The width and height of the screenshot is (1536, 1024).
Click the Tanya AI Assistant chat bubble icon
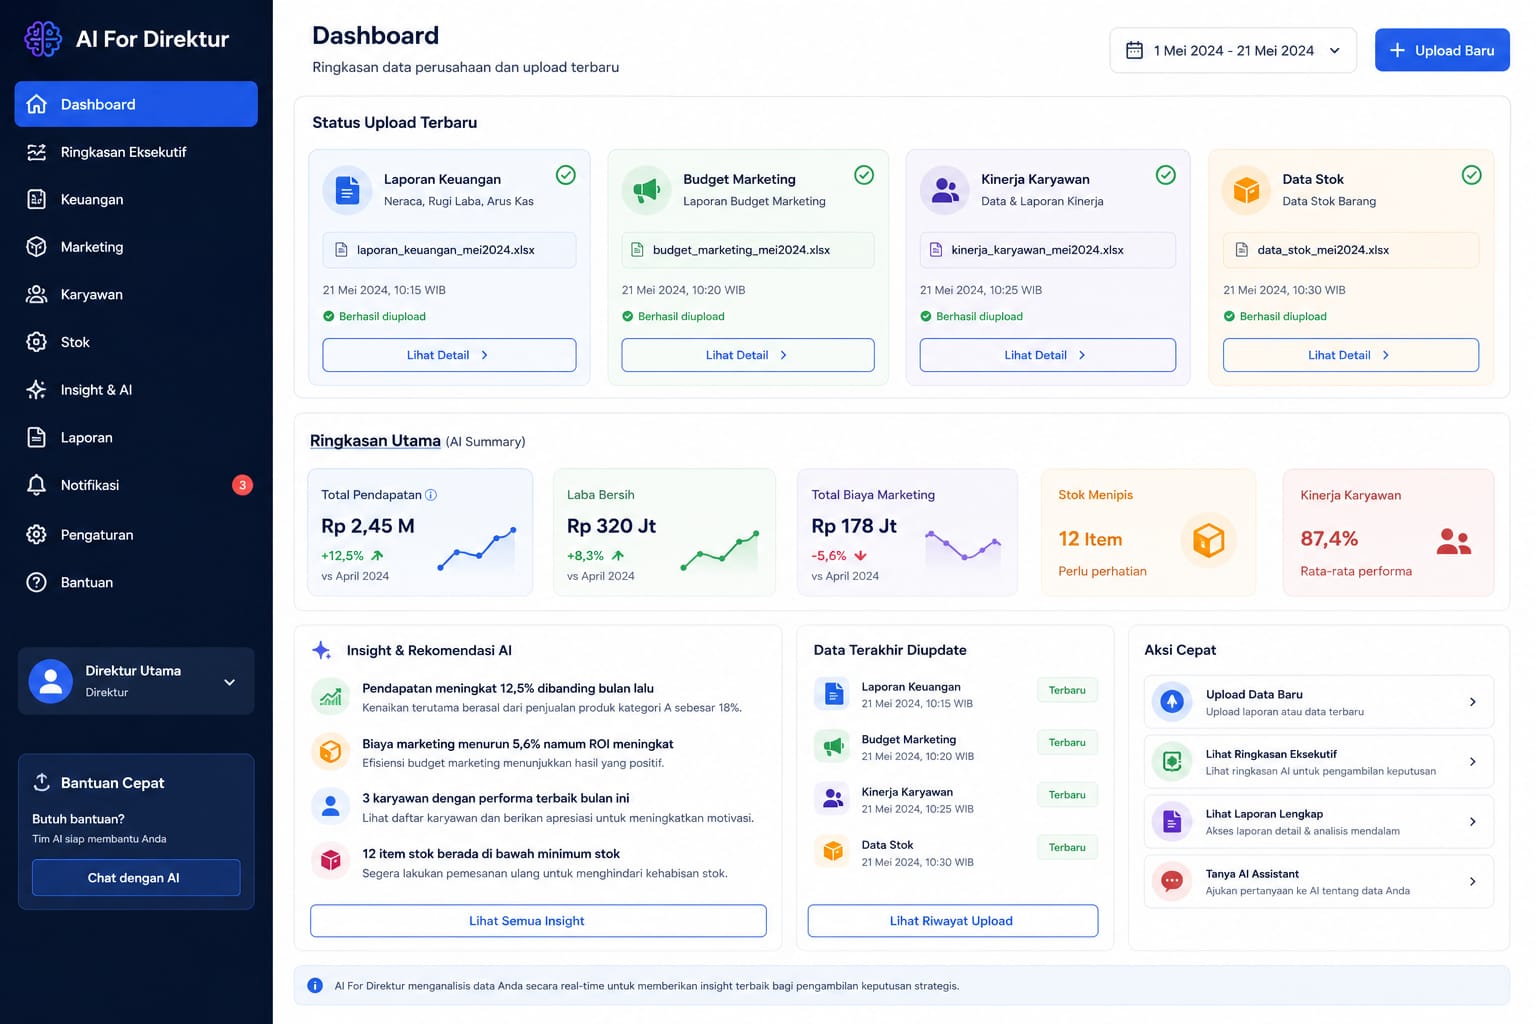[1172, 881]
